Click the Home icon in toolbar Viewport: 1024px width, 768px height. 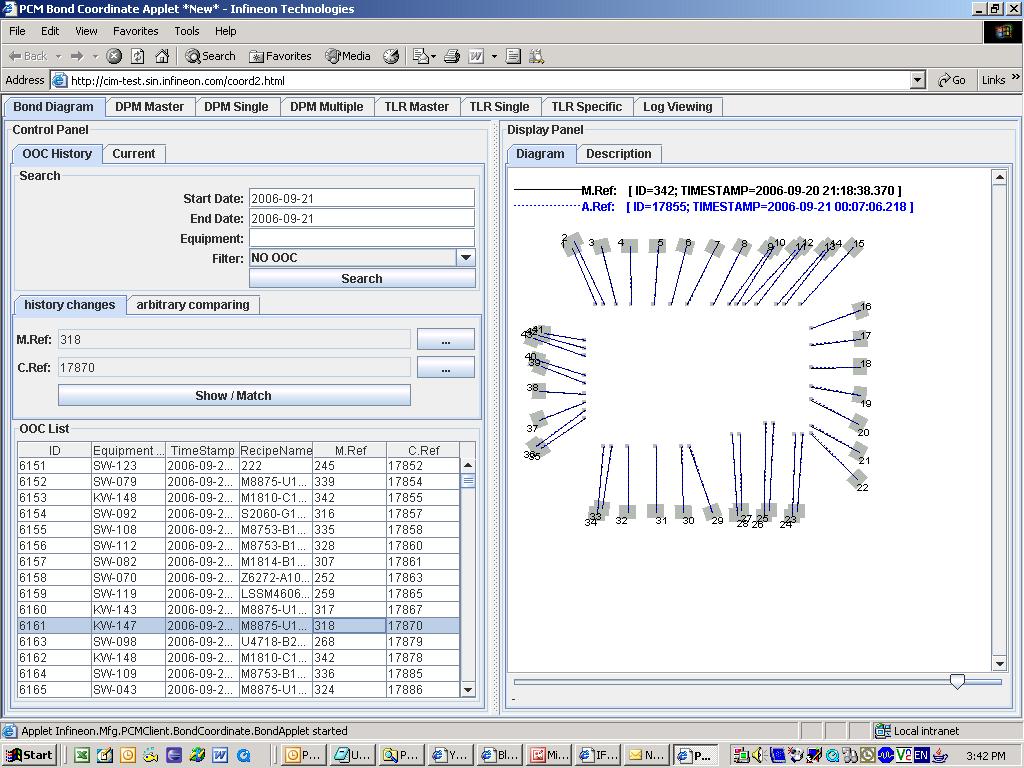162,56
